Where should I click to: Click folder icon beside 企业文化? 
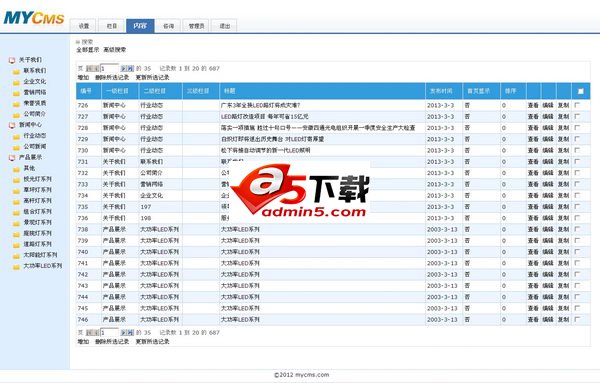[x=16, y=82]
